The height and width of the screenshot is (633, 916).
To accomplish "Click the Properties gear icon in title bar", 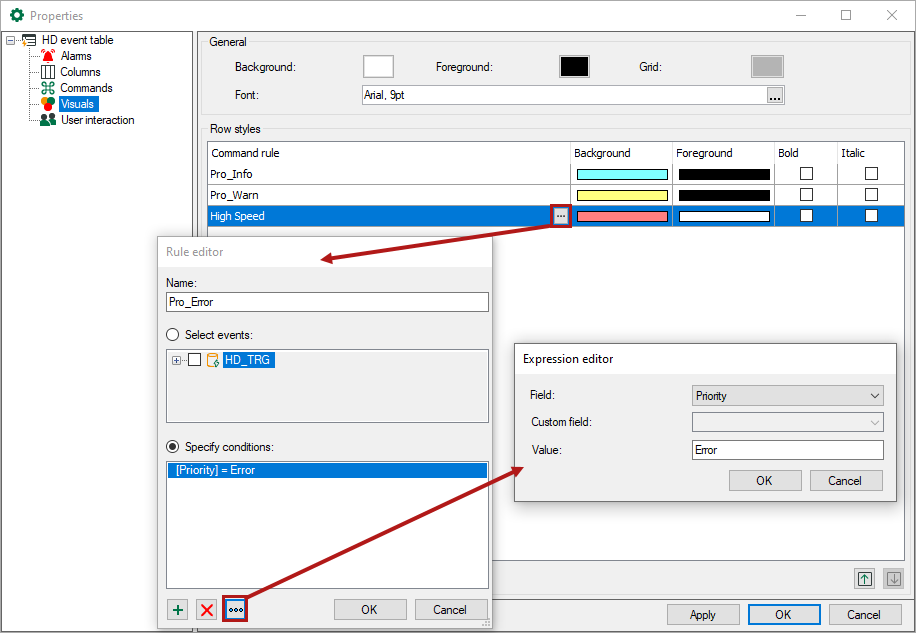I will 17,15.
